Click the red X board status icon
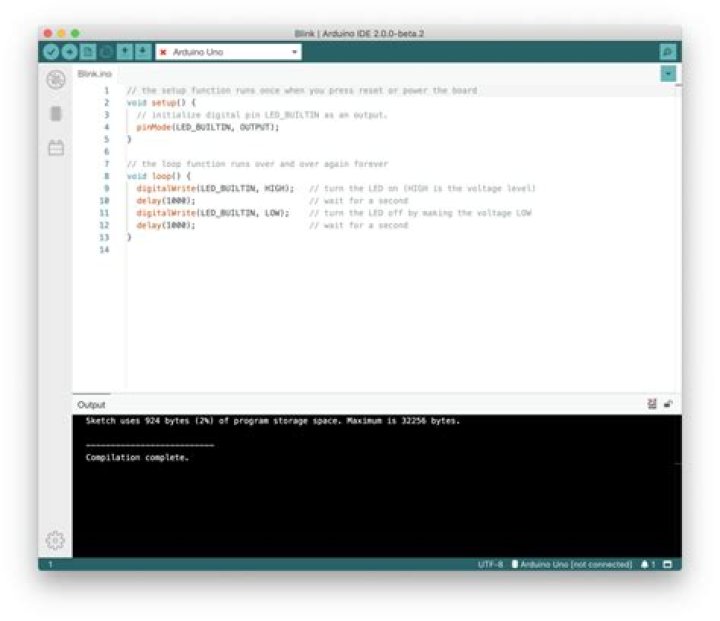Viewport: 720px width, 621px height. coord(163,52)
